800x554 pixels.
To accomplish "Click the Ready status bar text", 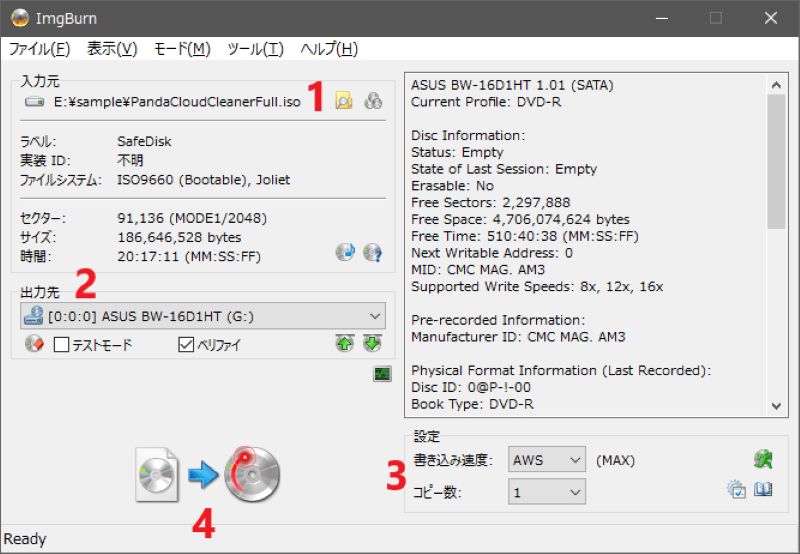I will [x=24, y=539].
